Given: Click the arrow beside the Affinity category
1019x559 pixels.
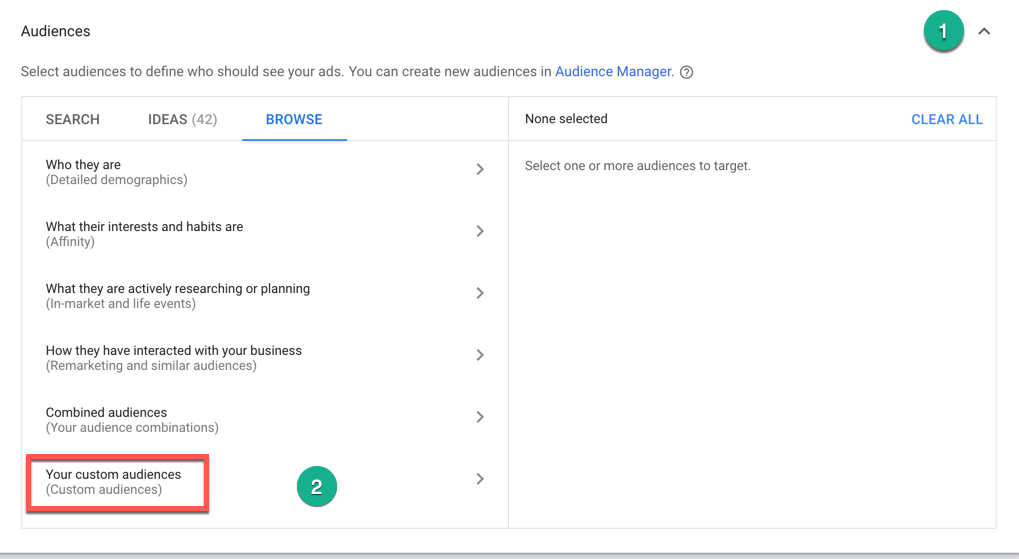Looking at the screenshot, I should [480, 232].
